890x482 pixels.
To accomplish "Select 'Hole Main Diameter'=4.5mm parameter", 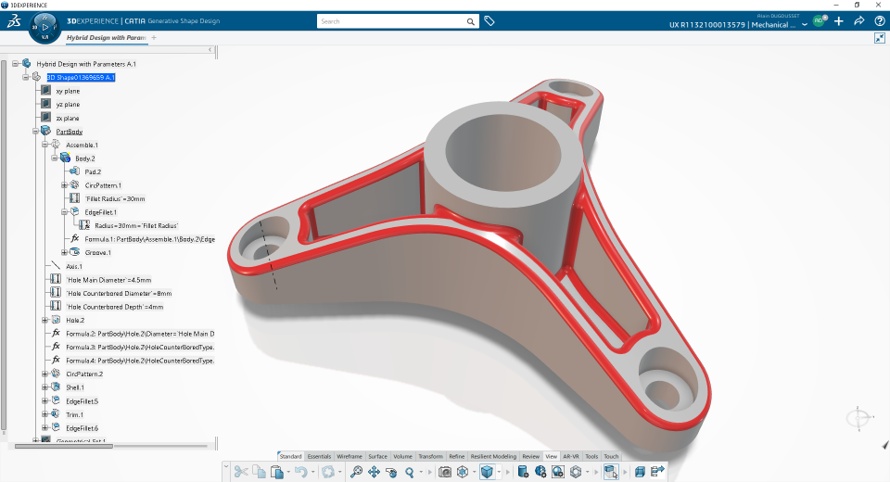I will click(x=108, y=280).
